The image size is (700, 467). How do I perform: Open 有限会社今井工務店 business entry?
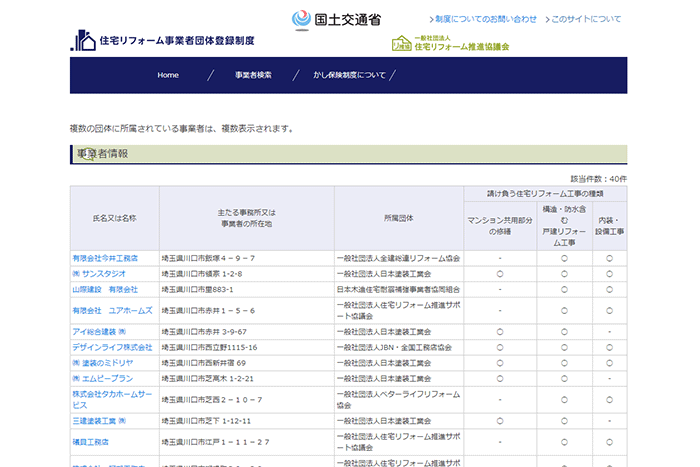105,258
